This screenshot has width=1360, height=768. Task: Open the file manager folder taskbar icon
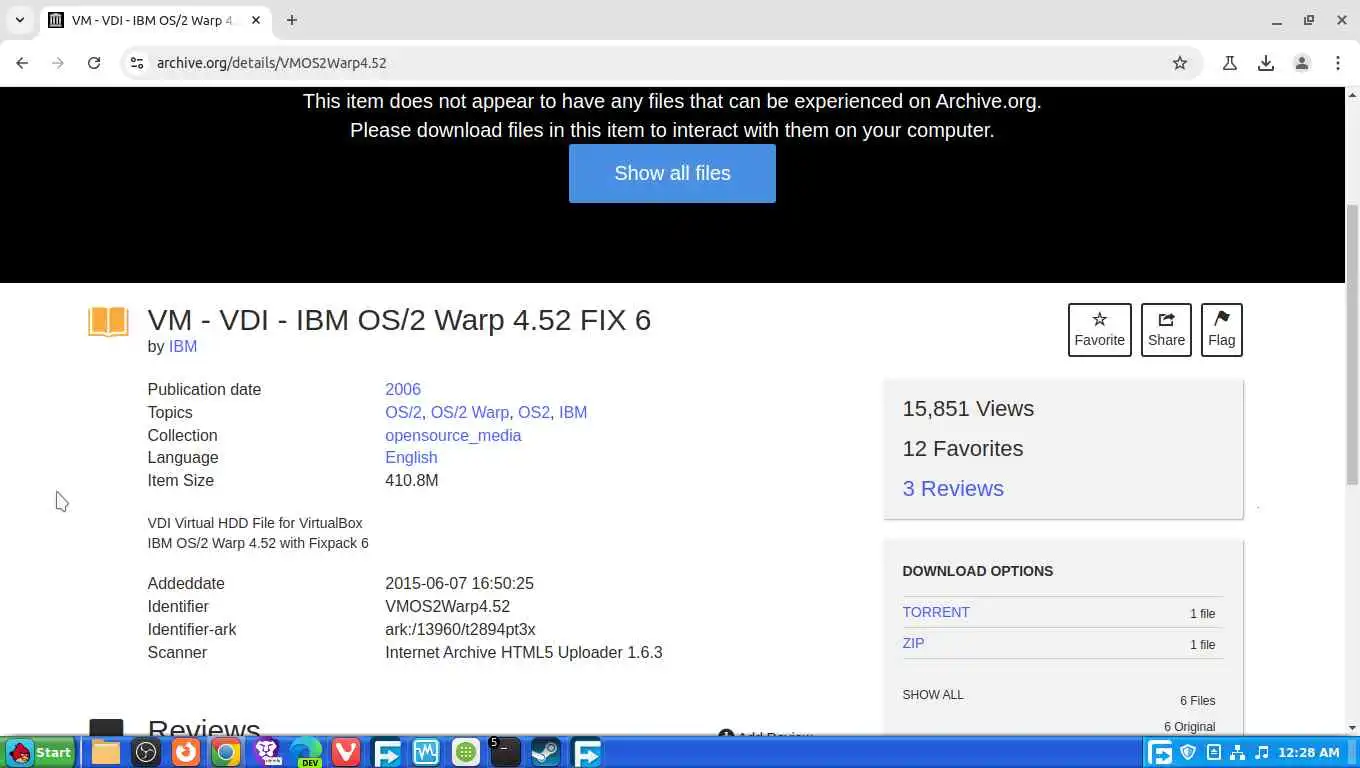pyautogui.click(x=106, y=752)
